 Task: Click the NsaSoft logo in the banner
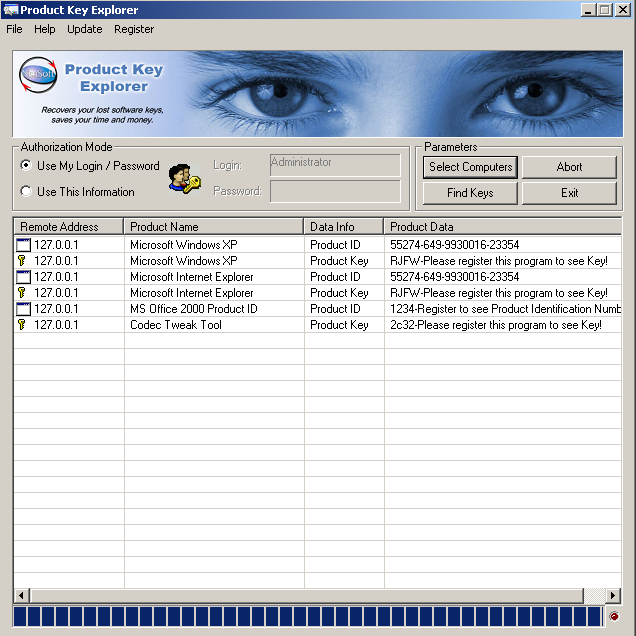coord(38,75)
